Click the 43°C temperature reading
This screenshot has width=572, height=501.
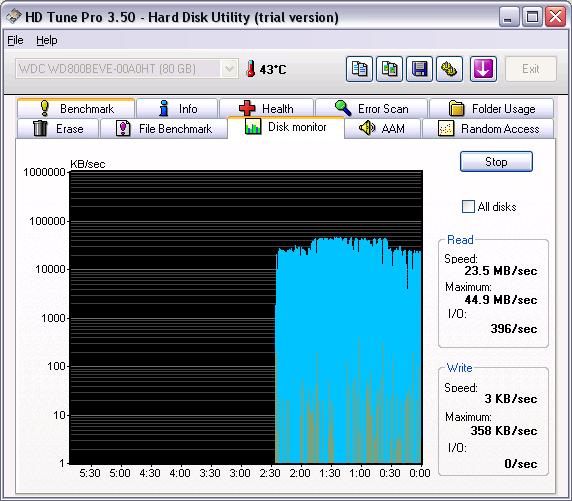point(273,69)
